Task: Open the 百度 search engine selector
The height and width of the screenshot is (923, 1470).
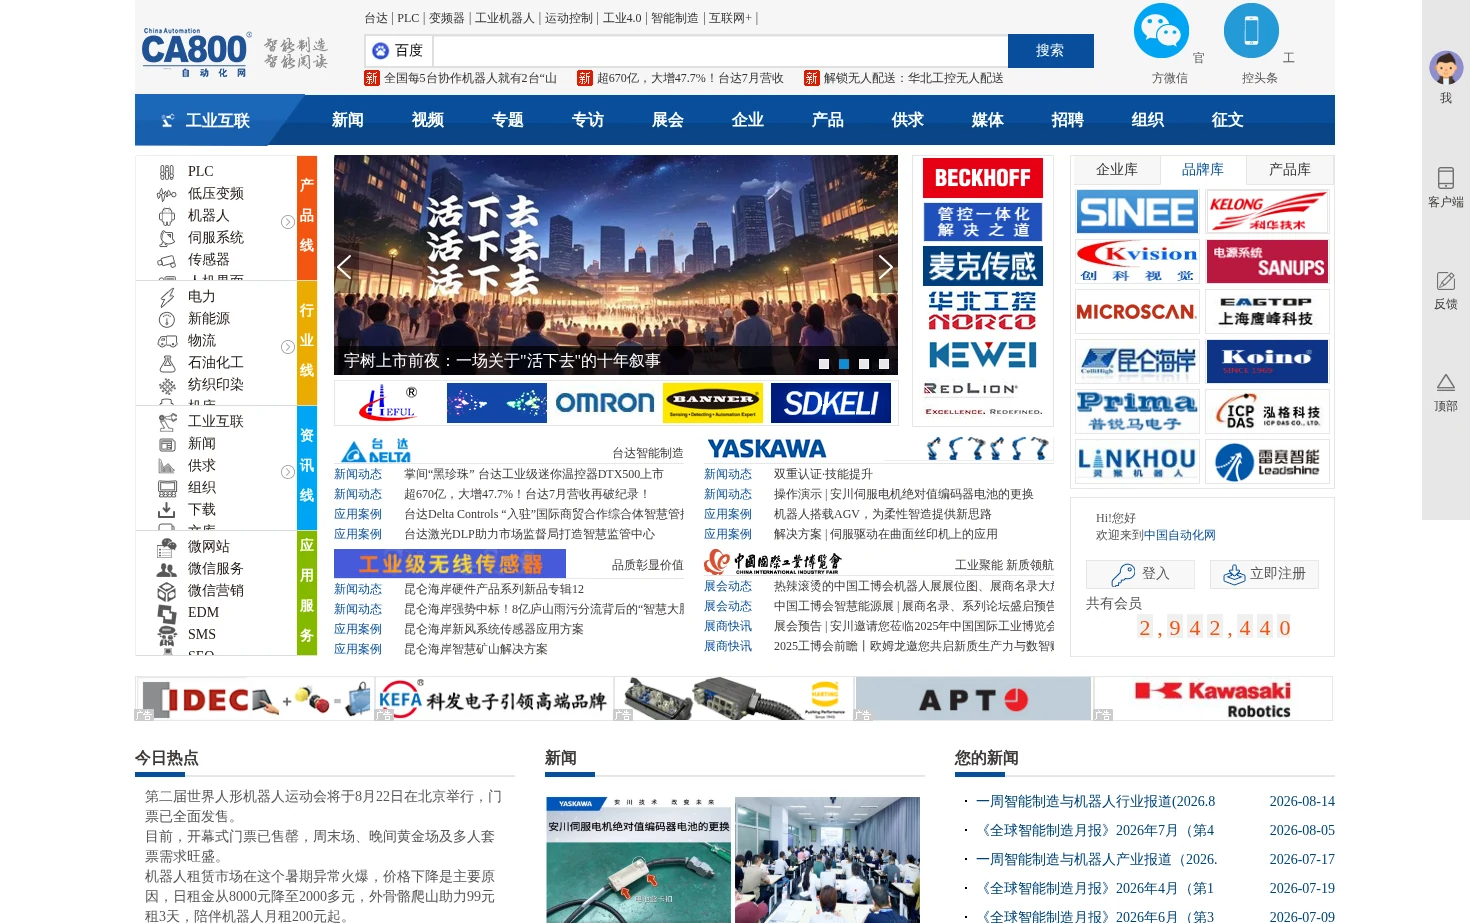Action: pos(399,50)
